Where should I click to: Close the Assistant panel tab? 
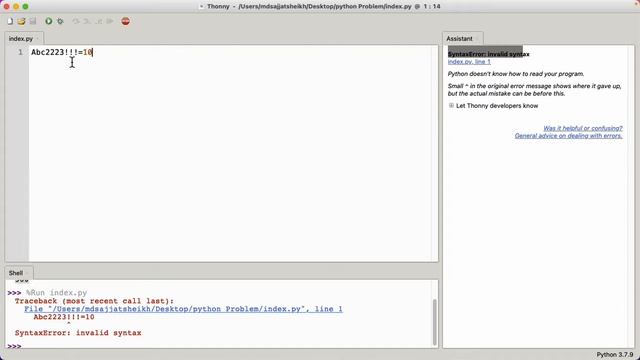tap(477, 39)
